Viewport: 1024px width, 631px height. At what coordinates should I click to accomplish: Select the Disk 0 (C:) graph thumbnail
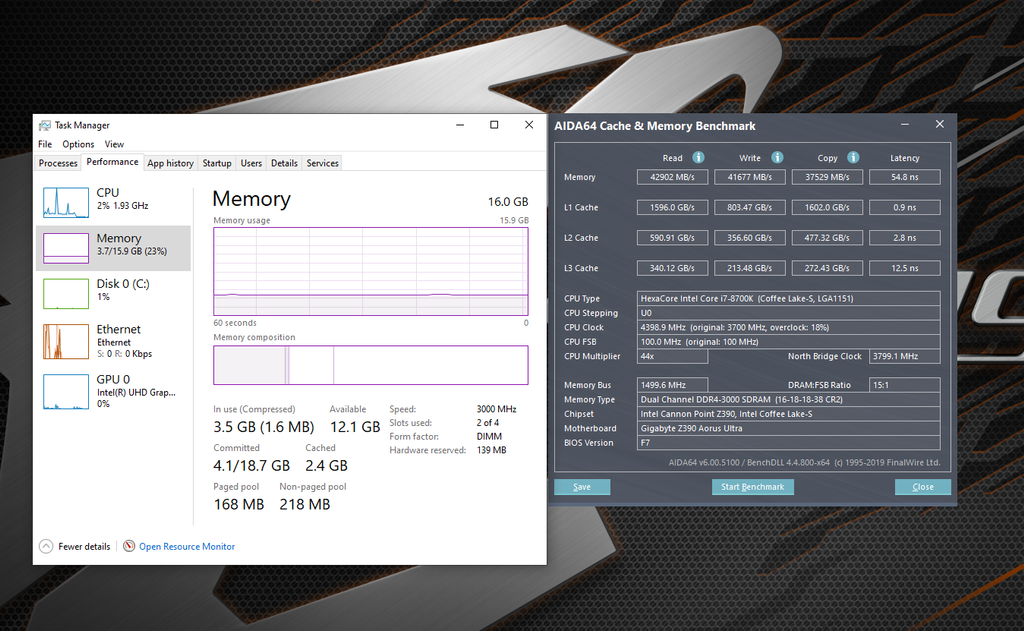(x=66, y=293)
